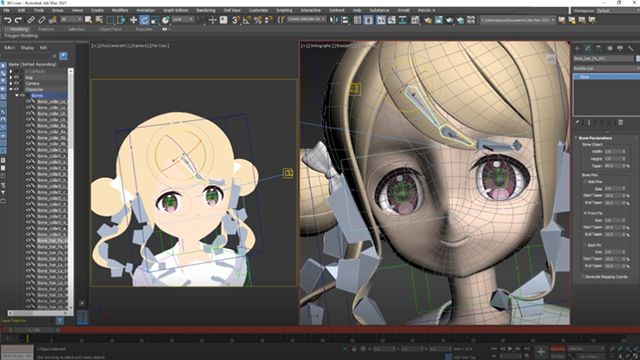Toggle the Spinner Snap icon
Viewport: 640px width, 360px height.
click(x=269, y=20)
